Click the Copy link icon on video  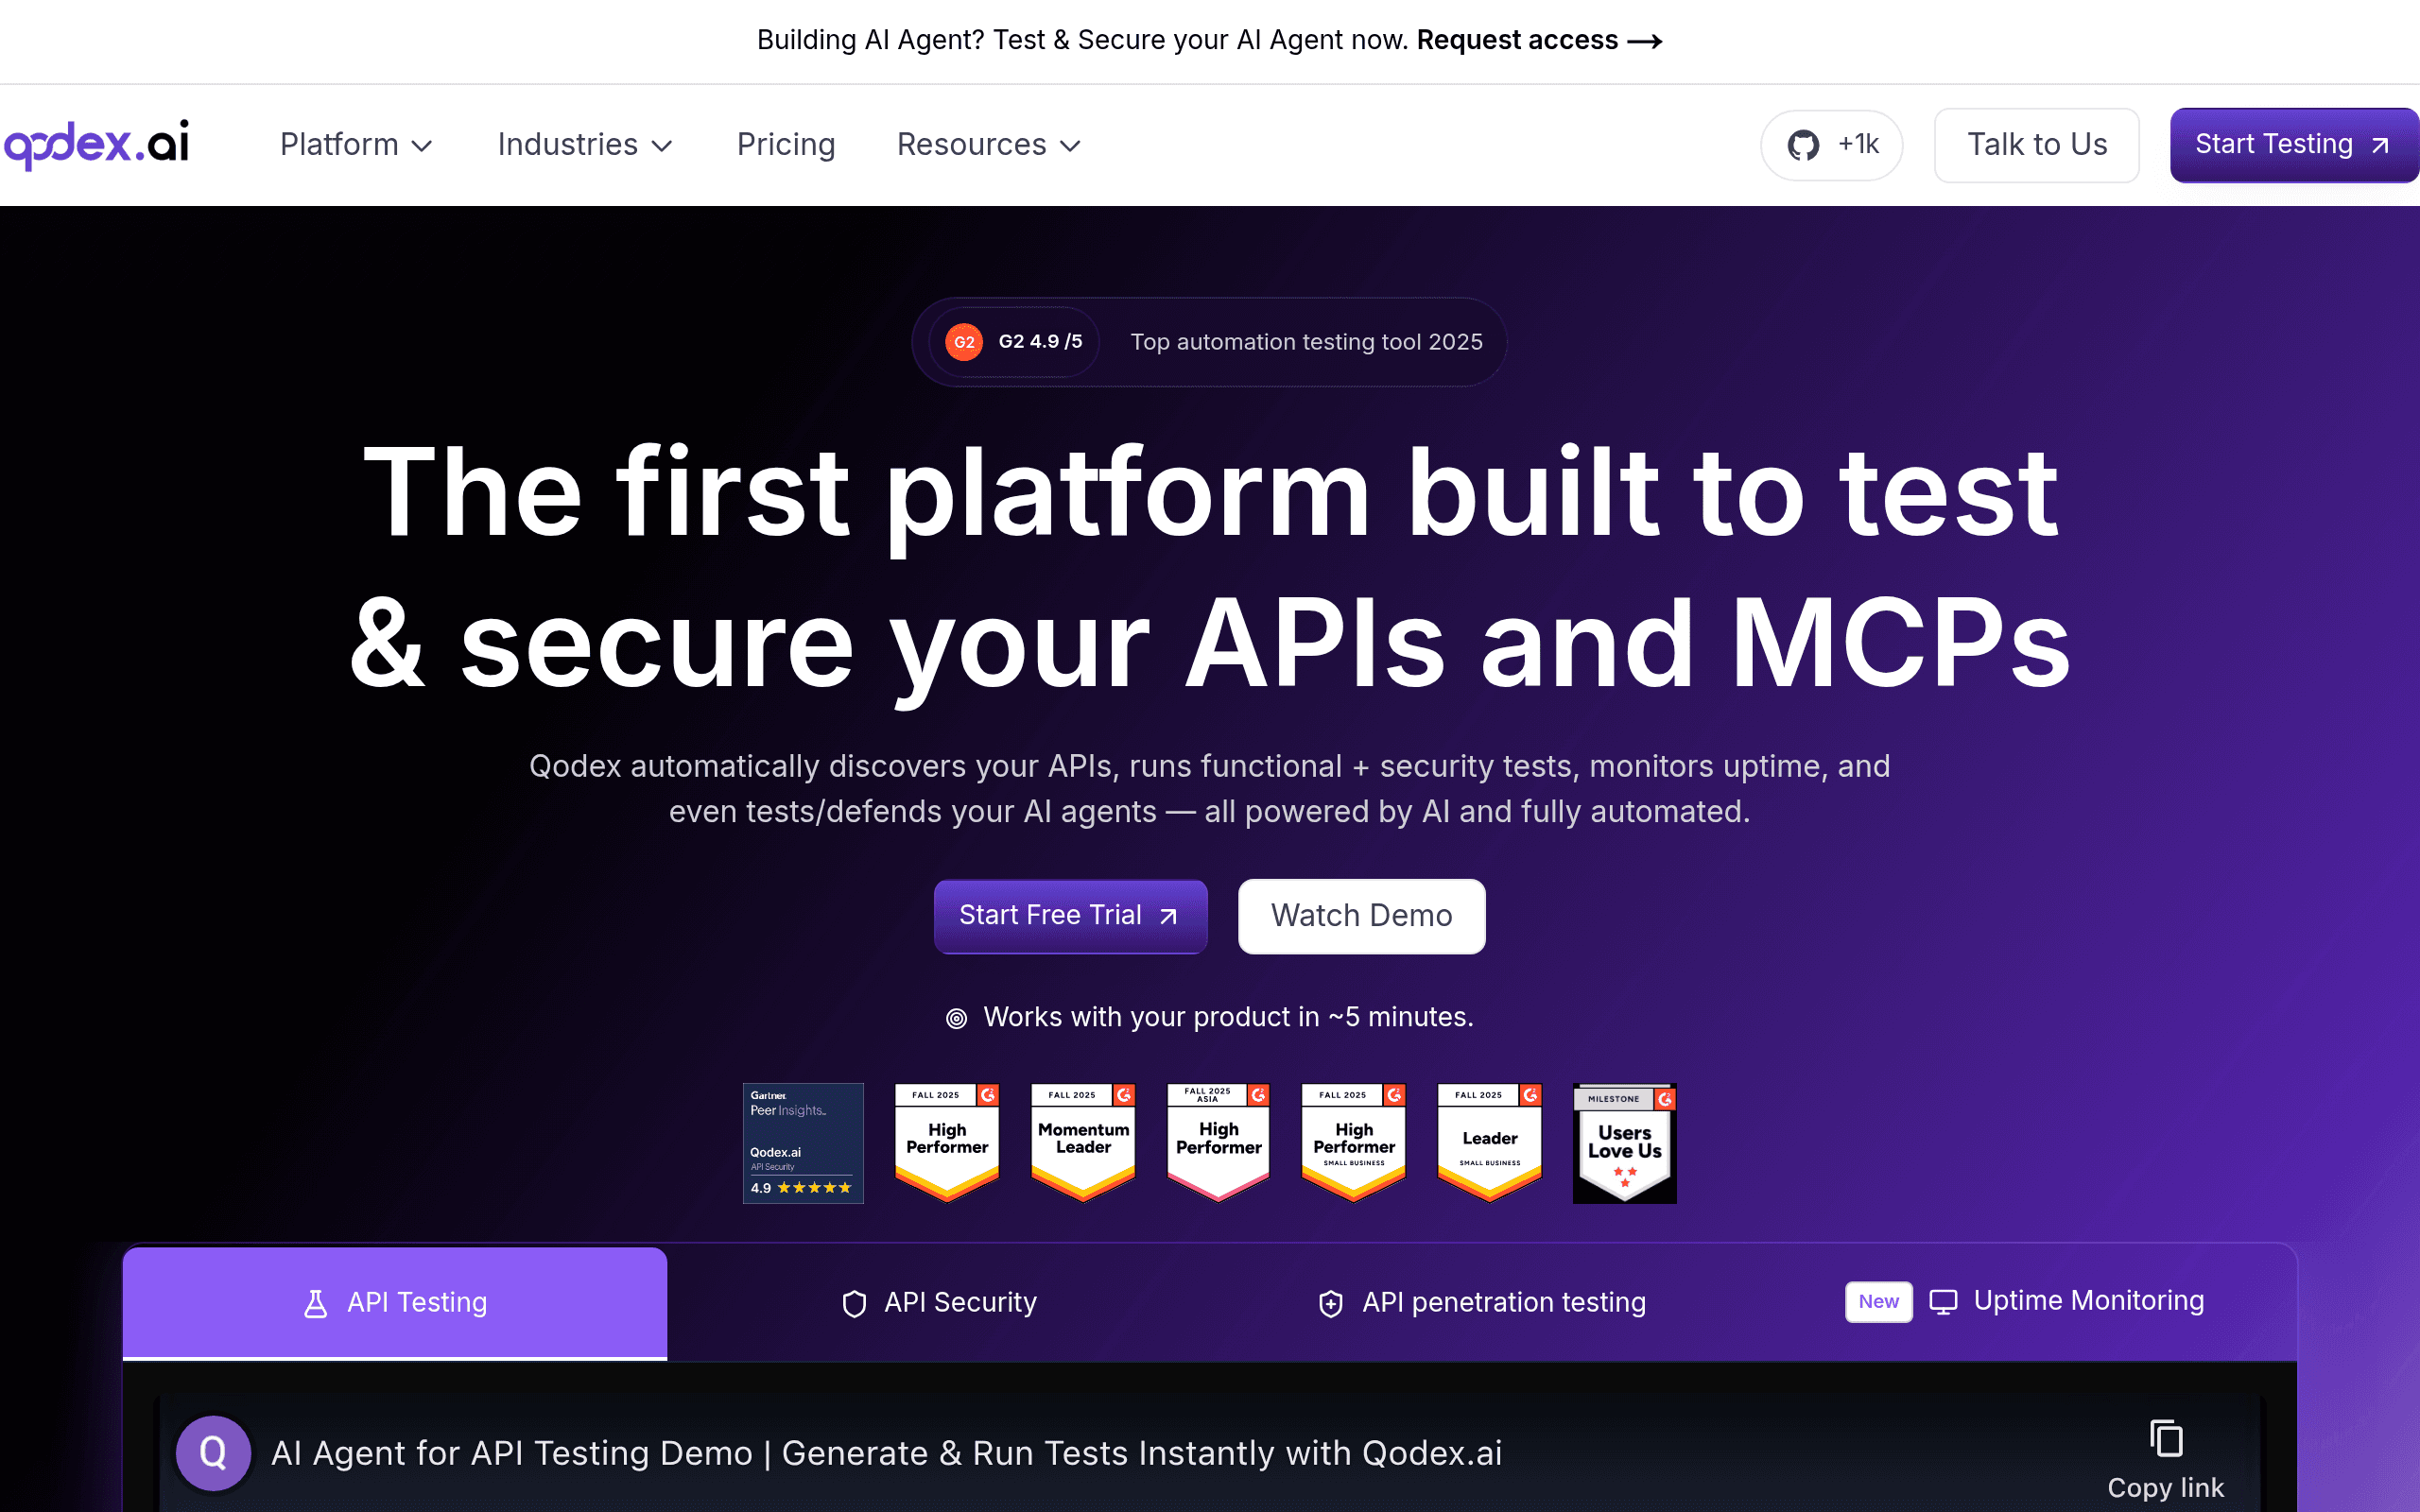2166,1459
